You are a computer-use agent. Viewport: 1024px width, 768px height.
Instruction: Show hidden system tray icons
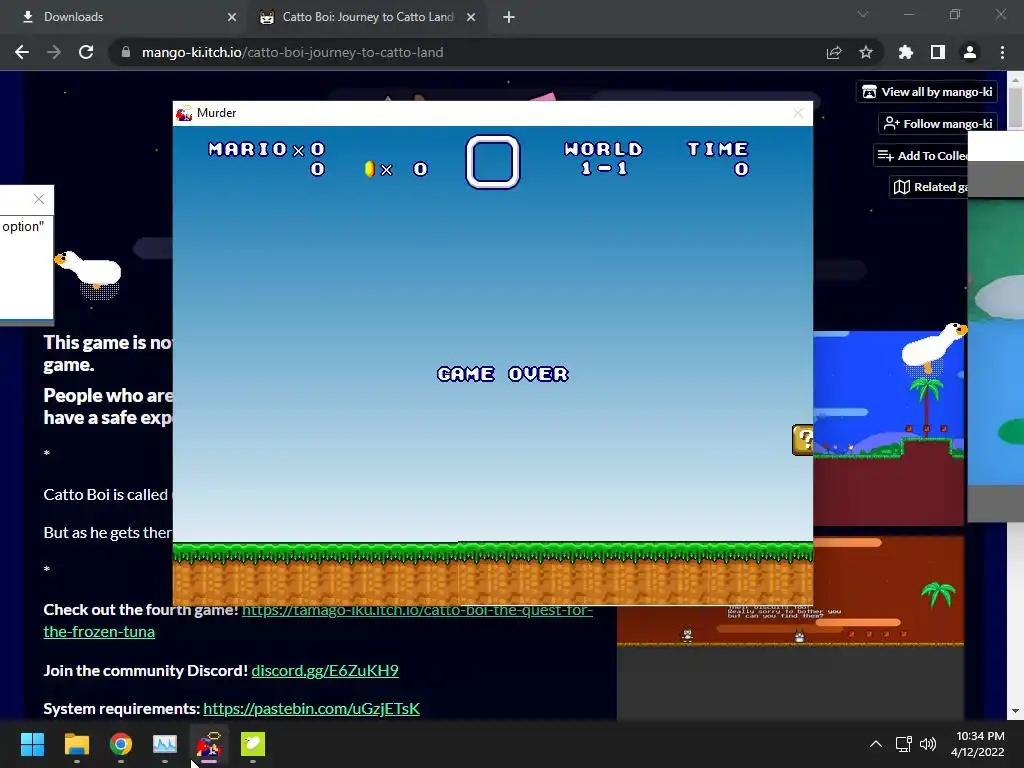[876, 744]
